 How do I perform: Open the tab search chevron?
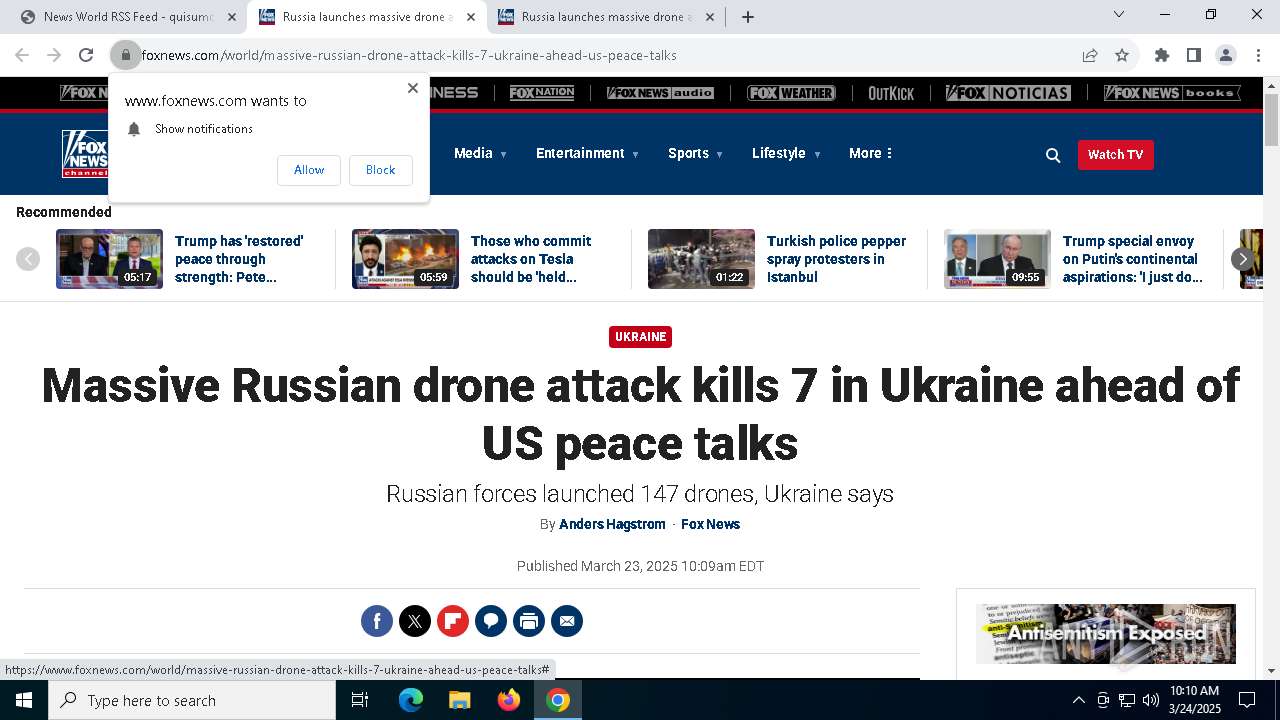point(1119,14)
